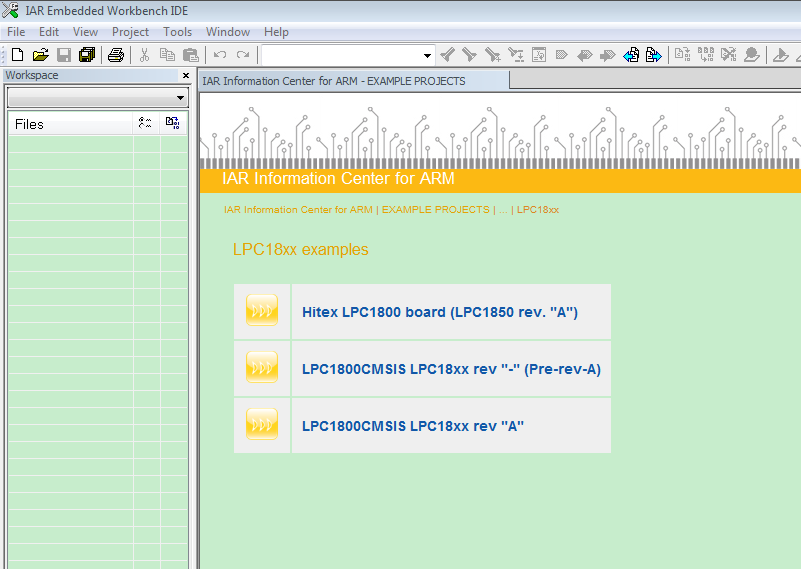This screenshot has height=569, width=801.
Task: Click the Paste clipboard icon
Action: point(191,55)
